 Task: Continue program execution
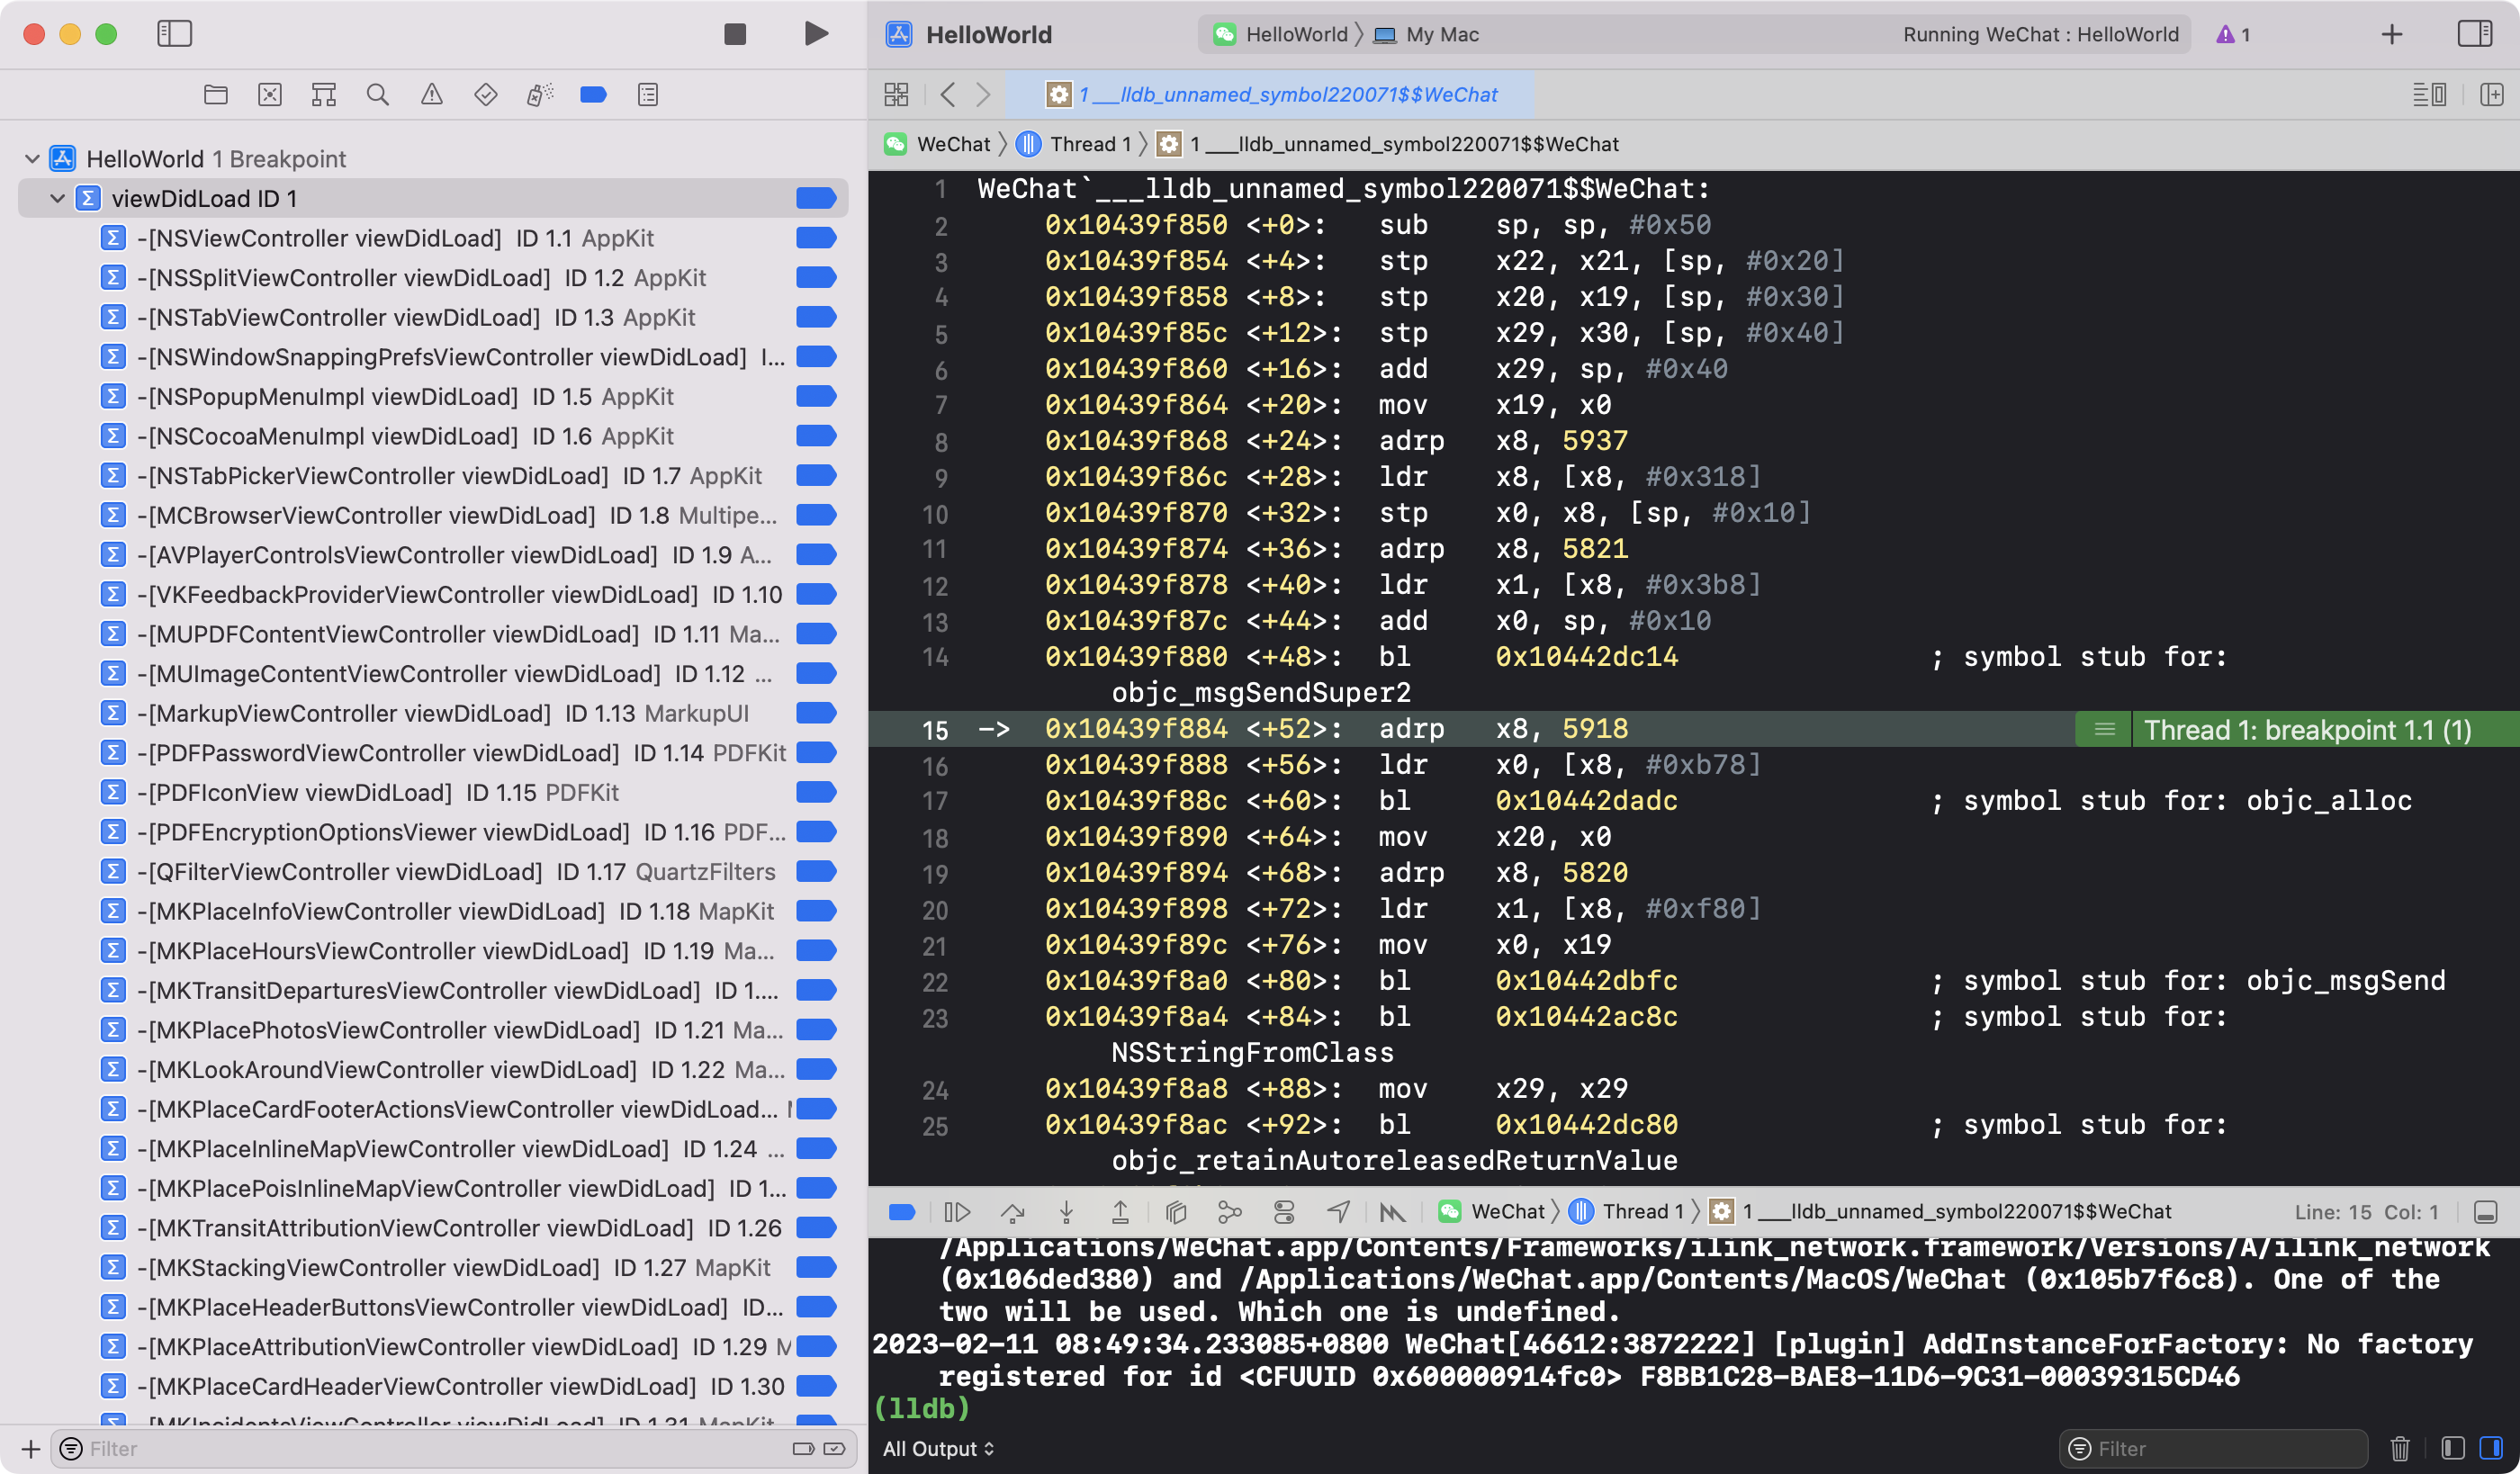tap(957, 1212)
